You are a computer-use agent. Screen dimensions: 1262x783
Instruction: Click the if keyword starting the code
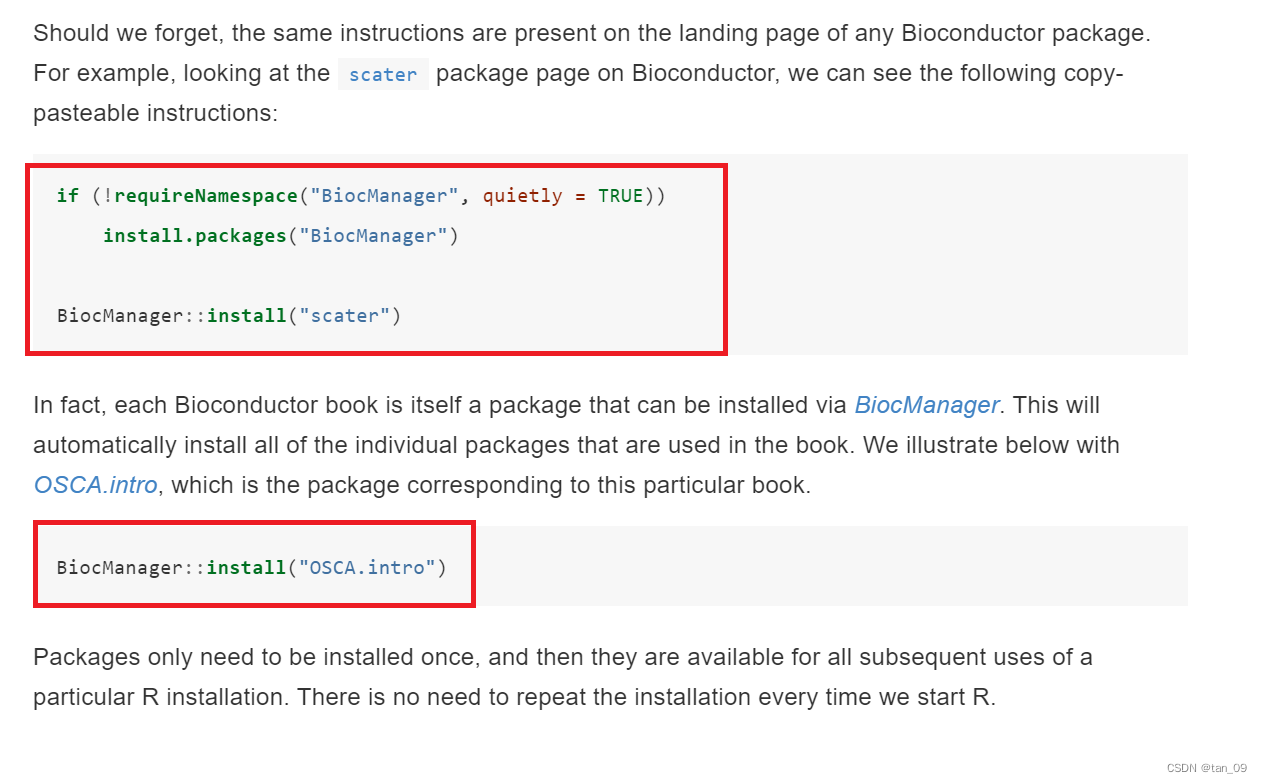click(67, 196)
